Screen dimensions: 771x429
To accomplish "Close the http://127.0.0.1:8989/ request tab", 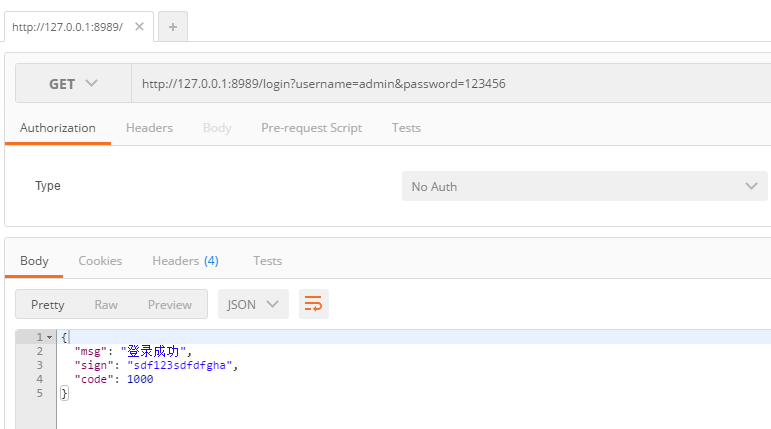I will (x=140, y=27).
